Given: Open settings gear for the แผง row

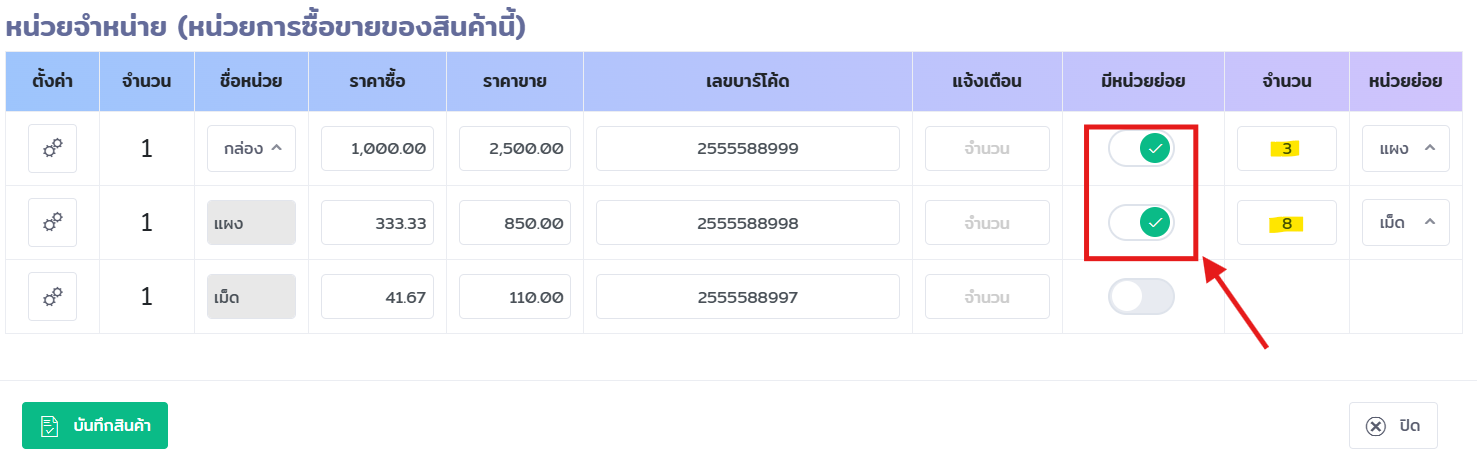Looking at the screenshot, I should 53,223.
